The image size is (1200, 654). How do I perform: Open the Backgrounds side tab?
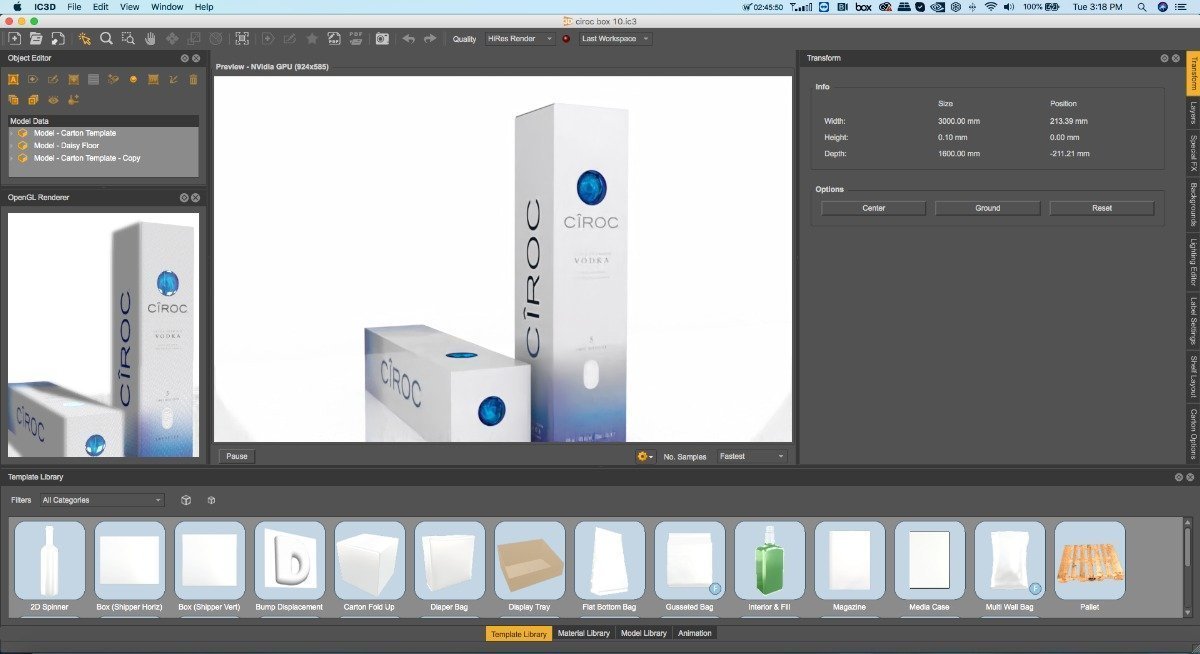[1193, 204]
